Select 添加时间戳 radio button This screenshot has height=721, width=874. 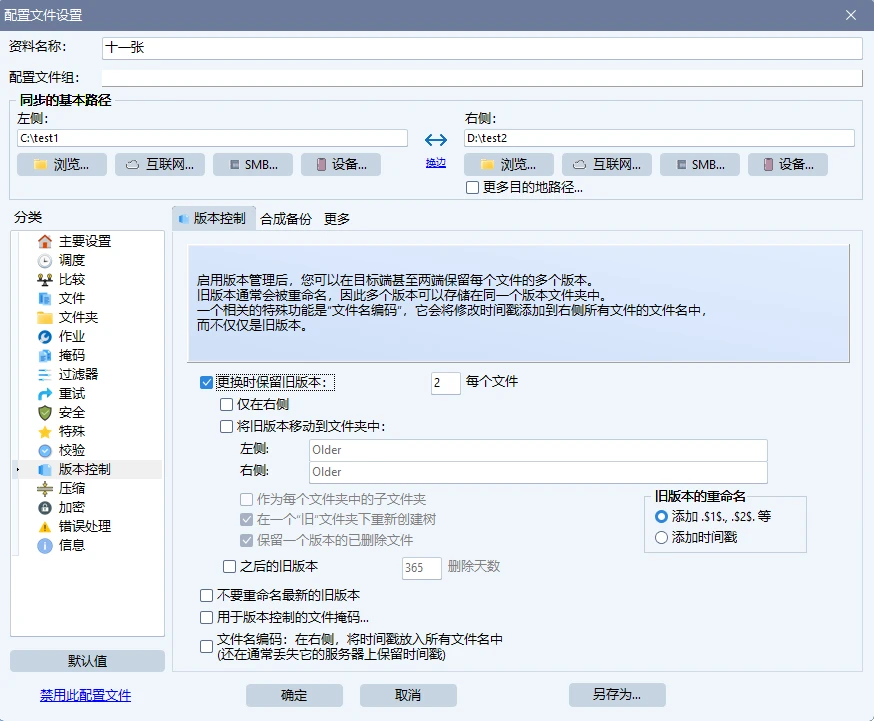661,538
